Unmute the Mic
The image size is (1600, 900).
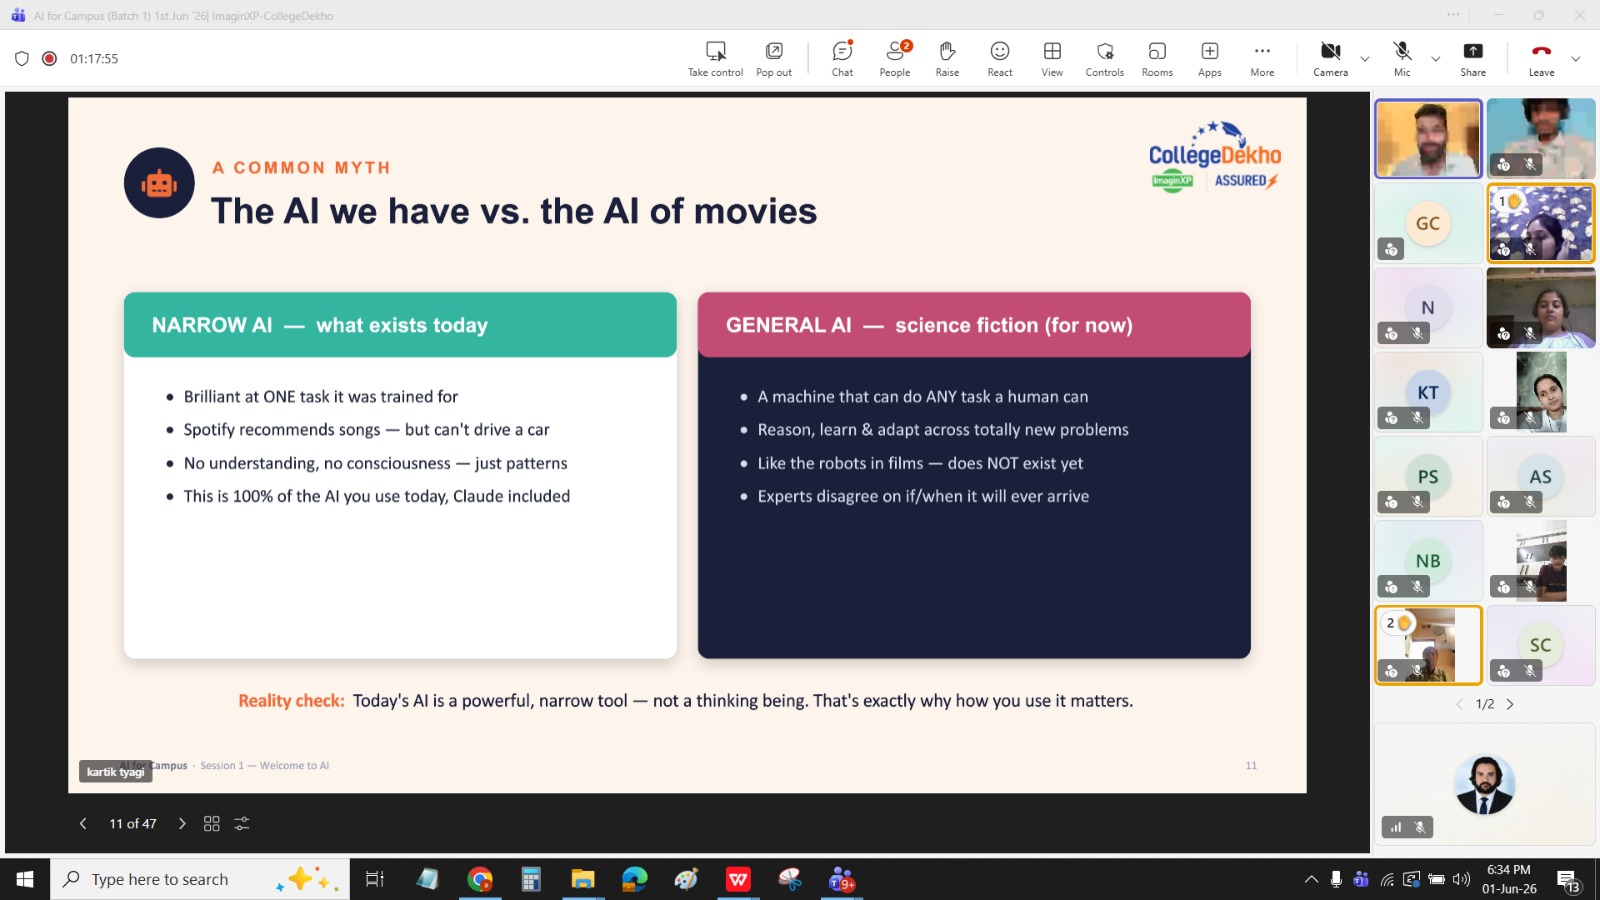click(x=1402, y=59)
